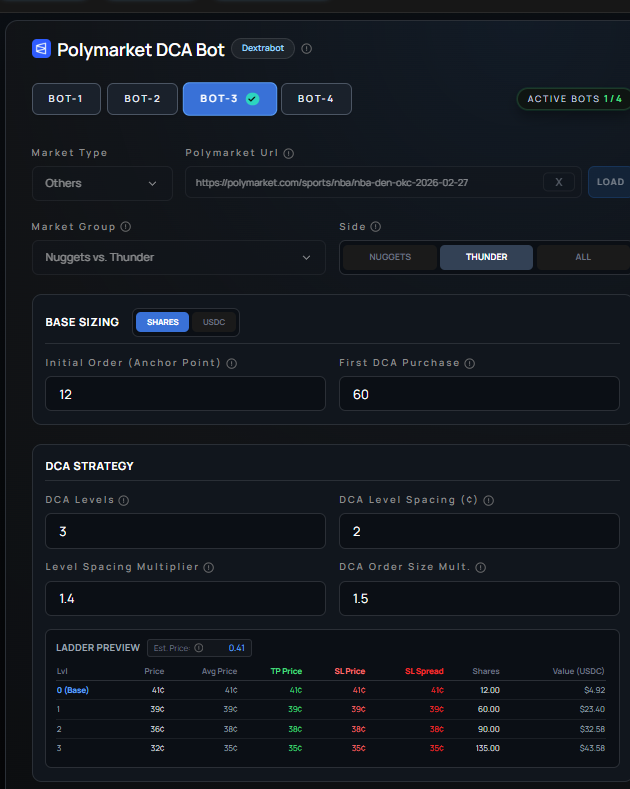Click the DCA STRATEGY section heading
630x789 pixels.
pos(90,466)
